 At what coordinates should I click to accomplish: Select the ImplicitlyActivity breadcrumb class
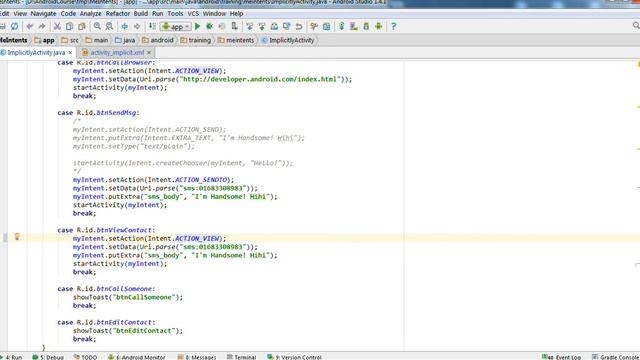(288, 40)
